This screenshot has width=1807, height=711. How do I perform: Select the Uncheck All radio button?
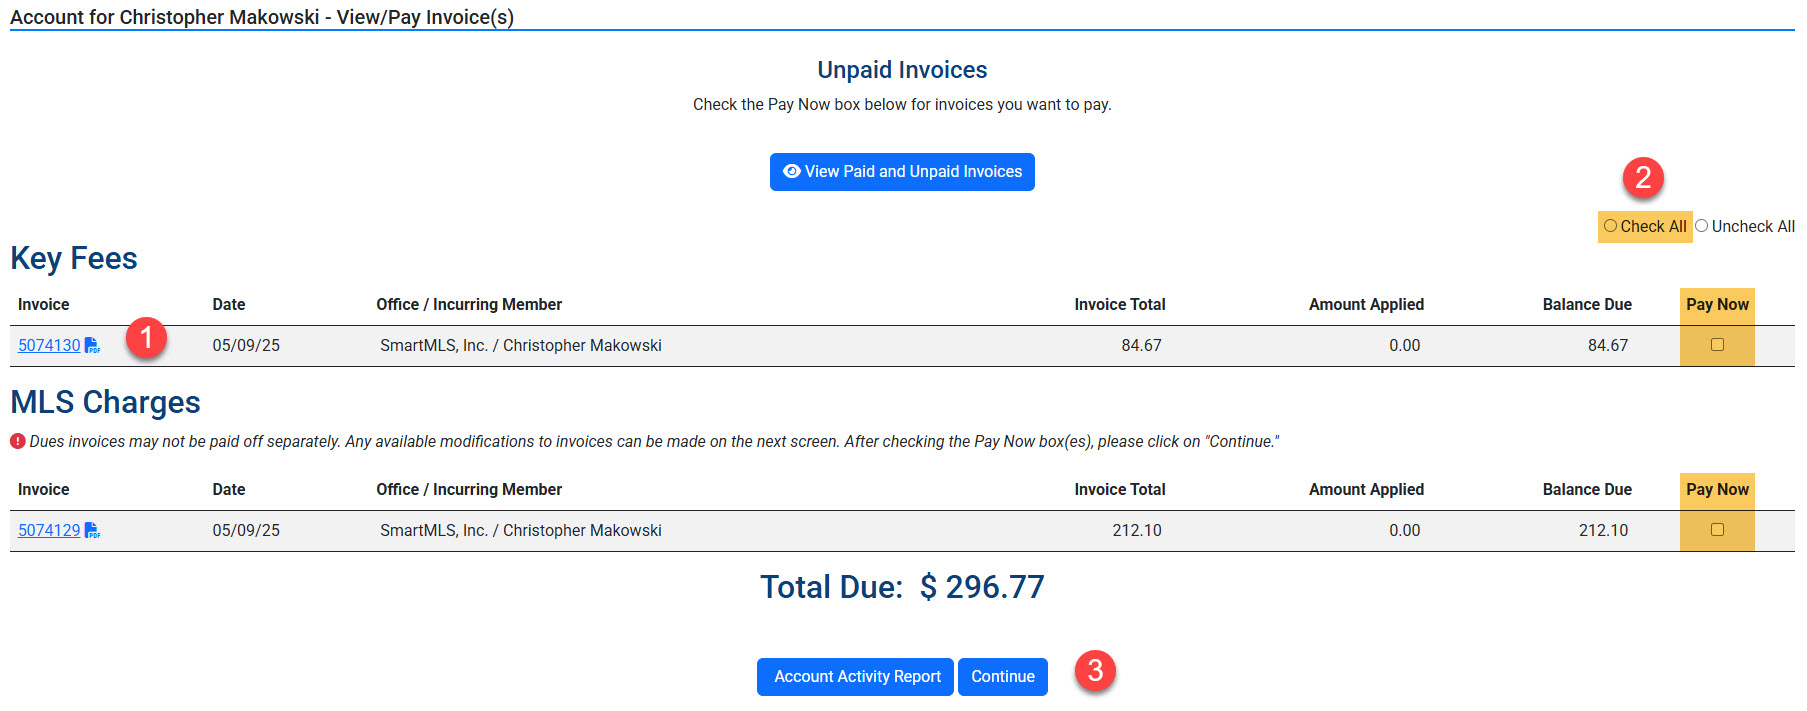pos(1701,226)
